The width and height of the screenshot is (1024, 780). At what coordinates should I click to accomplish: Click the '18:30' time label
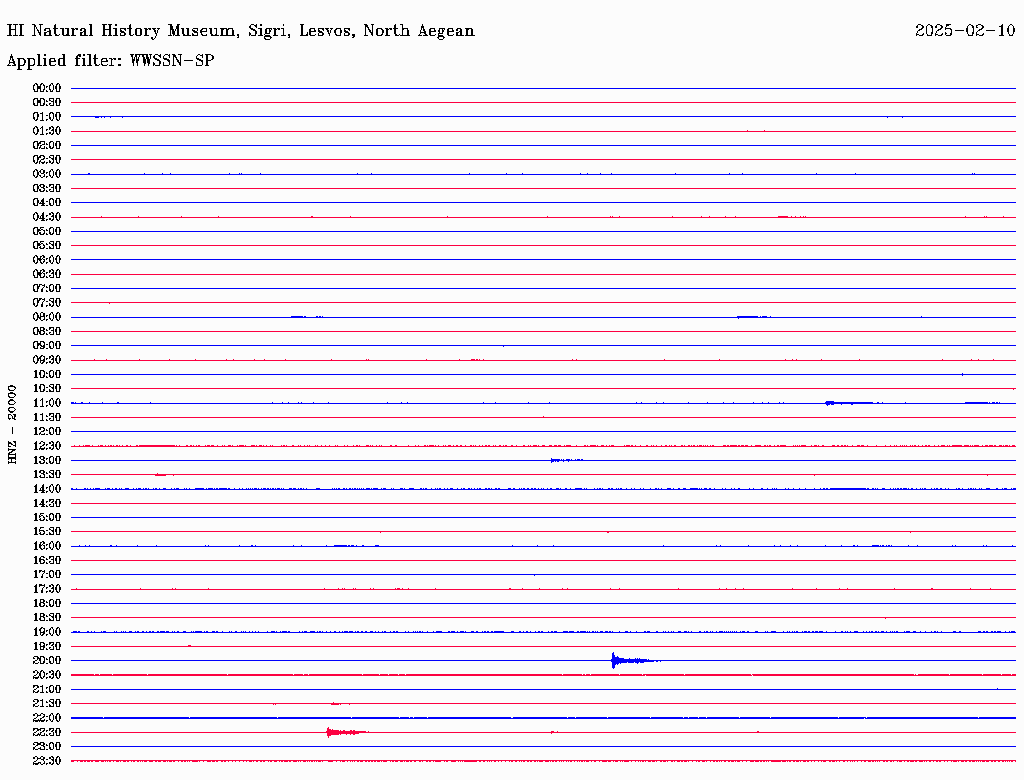[x=47, y=618]
